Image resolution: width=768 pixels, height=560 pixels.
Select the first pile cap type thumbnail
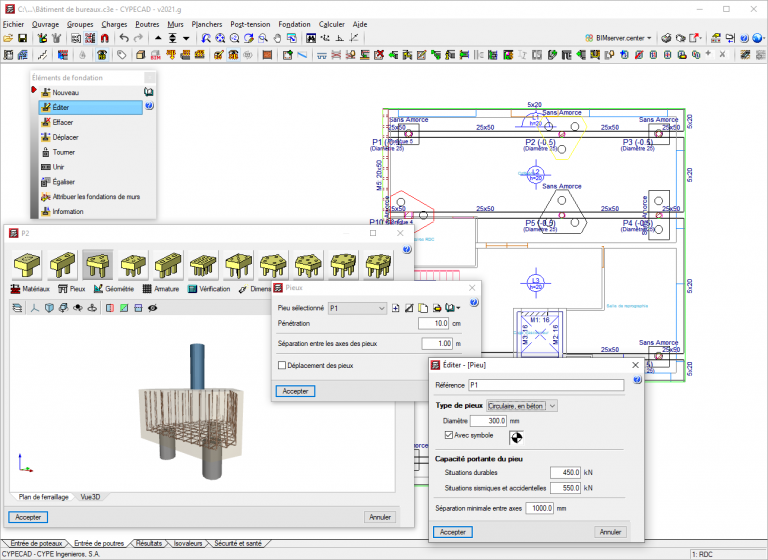[x=27, y=265]
